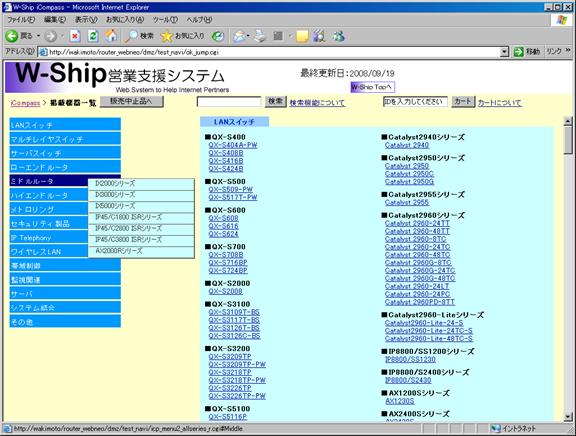The height and width of the screenshot is (436, 576).
Task: Go to the Home page icon
Action: (x=111, y=36)
